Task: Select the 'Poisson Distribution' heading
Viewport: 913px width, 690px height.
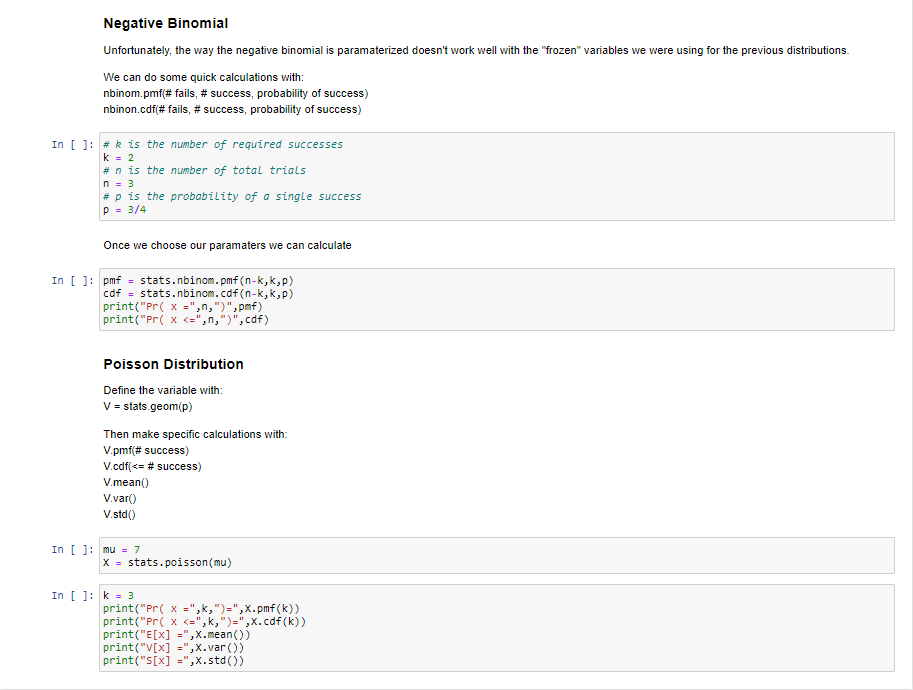Action: 173,364
